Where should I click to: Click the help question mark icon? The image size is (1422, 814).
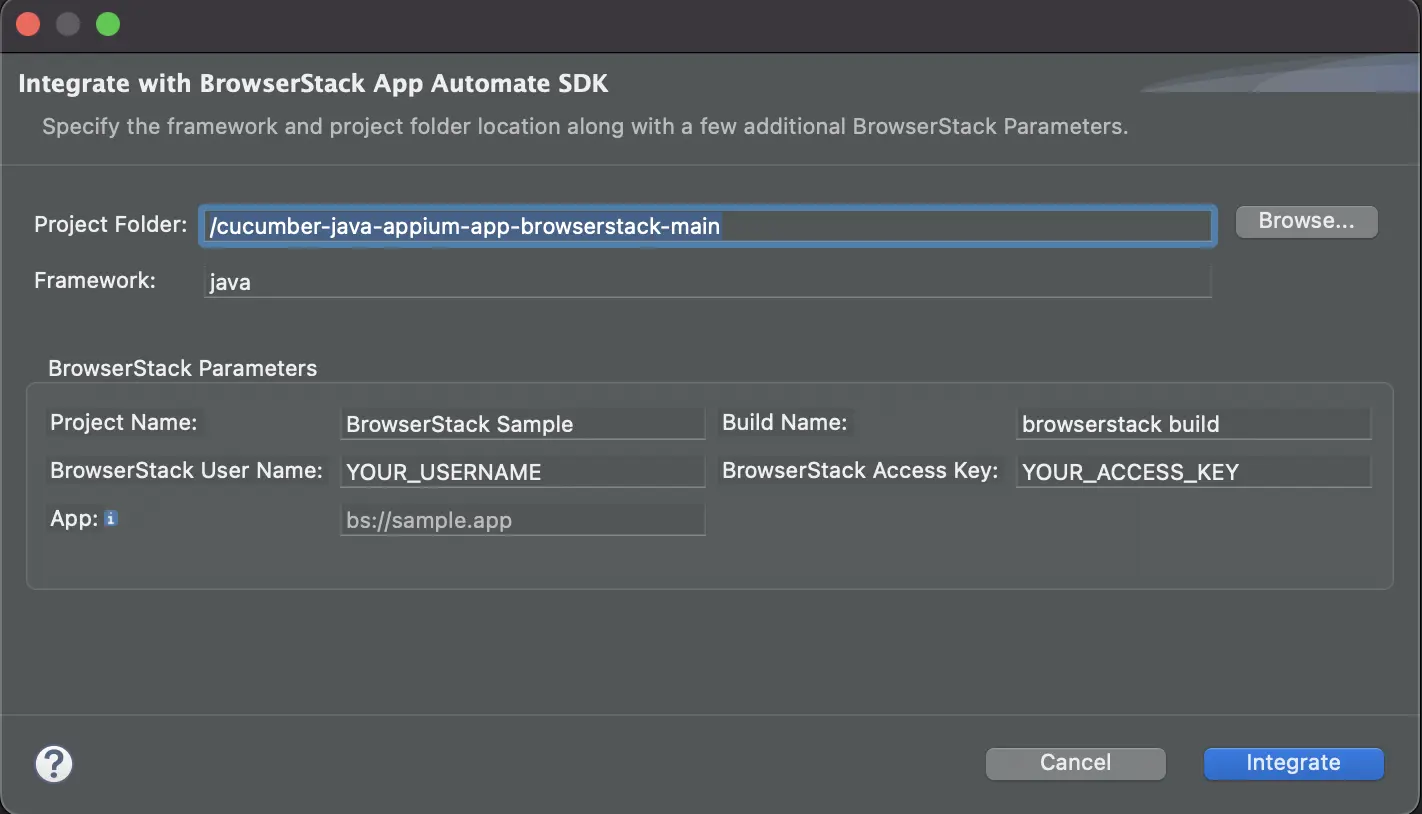coord(54,764)
